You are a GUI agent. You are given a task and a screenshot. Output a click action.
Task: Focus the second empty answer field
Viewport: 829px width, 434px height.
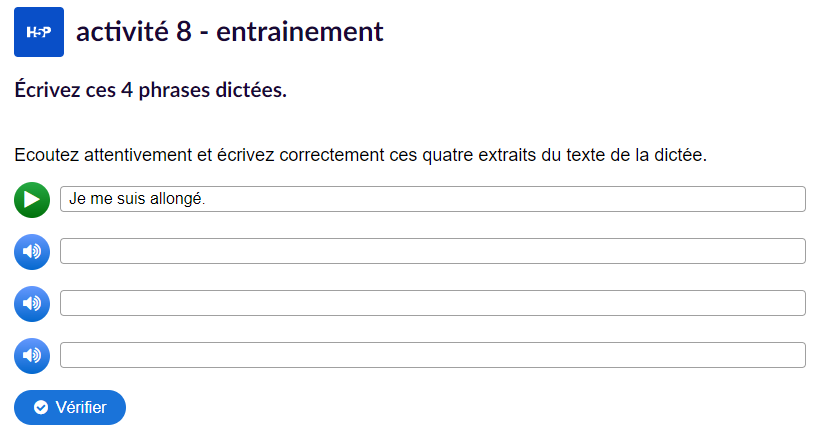tap(432, 251)
